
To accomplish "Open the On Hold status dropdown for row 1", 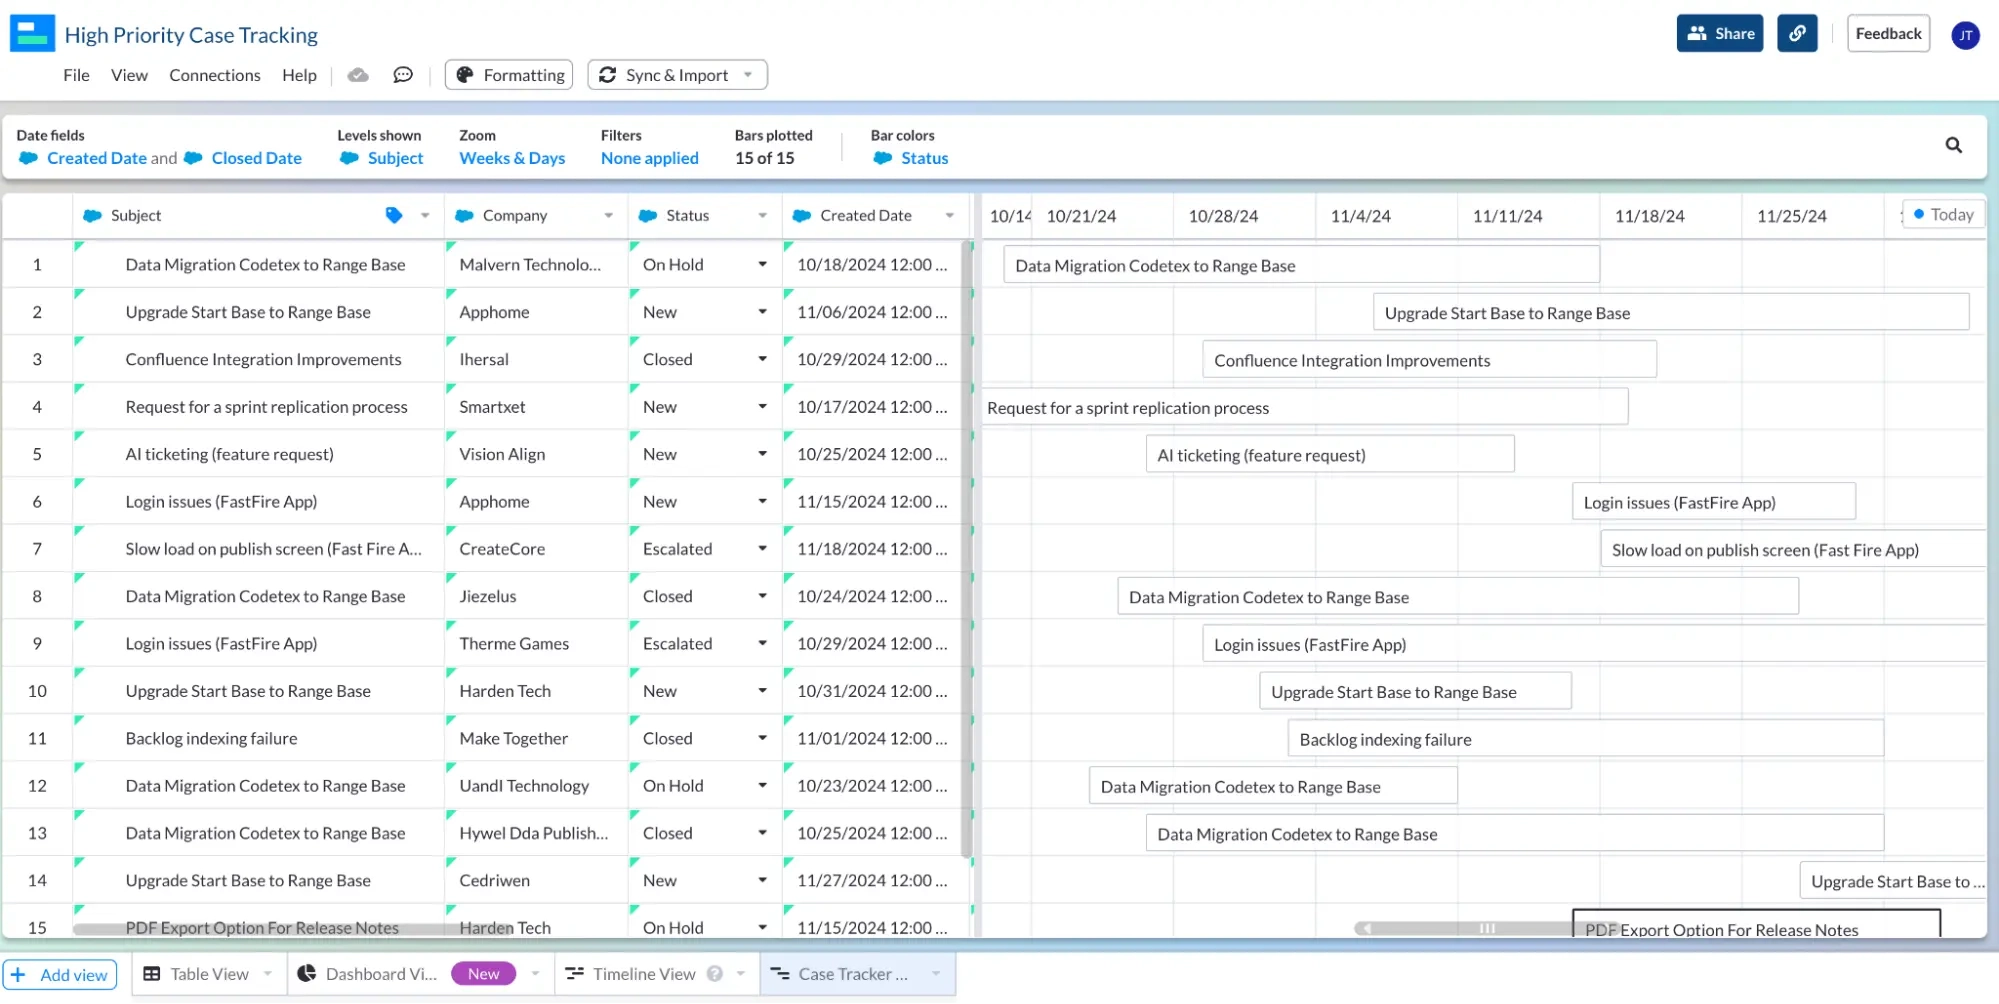I will (x=762, y=264).
